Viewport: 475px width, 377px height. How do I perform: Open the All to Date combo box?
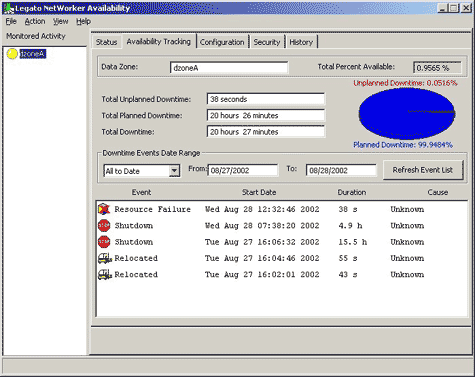[x=142, y=171]
